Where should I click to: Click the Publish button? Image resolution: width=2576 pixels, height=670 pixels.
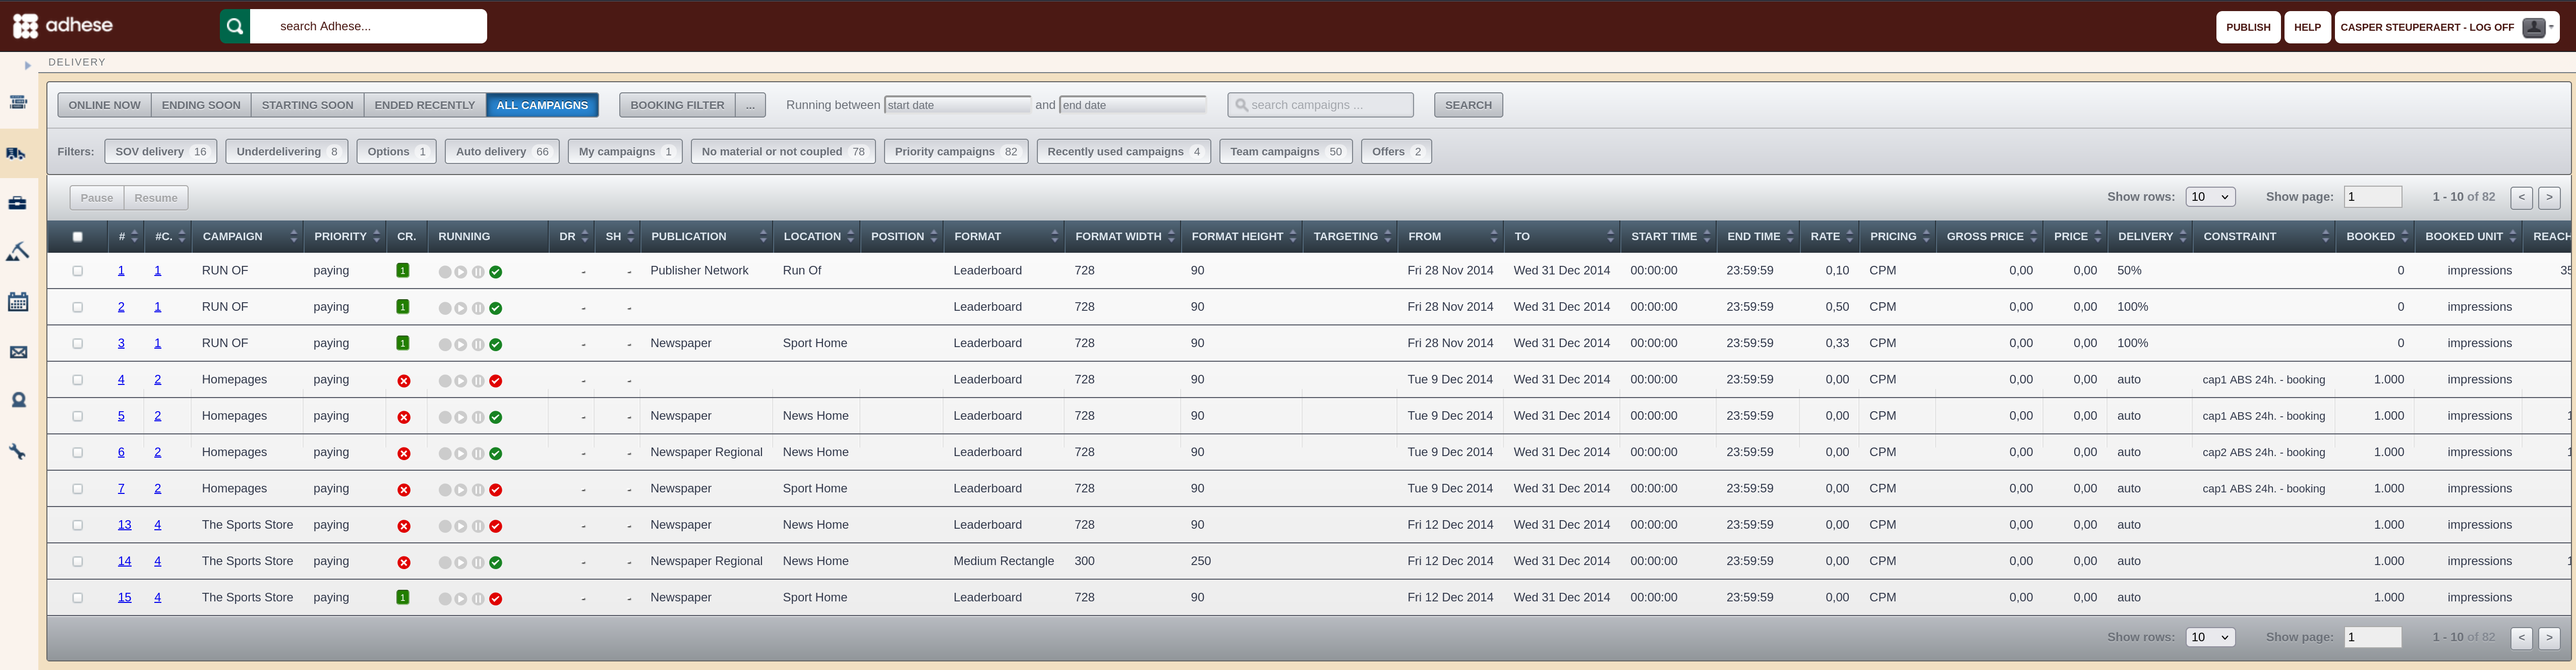point(2248,27)
